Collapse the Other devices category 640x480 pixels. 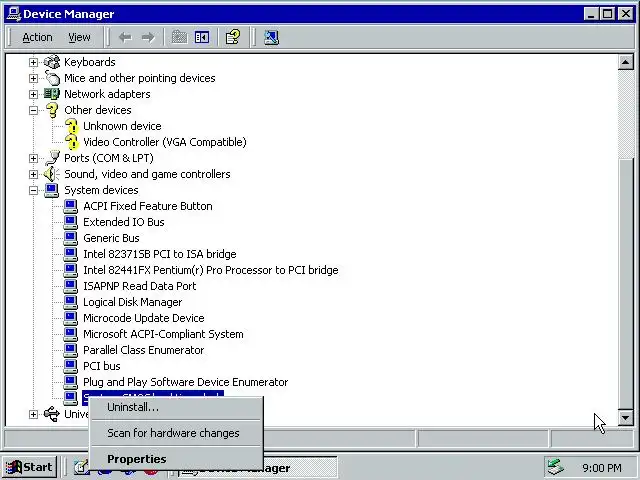tap(33, 110)
